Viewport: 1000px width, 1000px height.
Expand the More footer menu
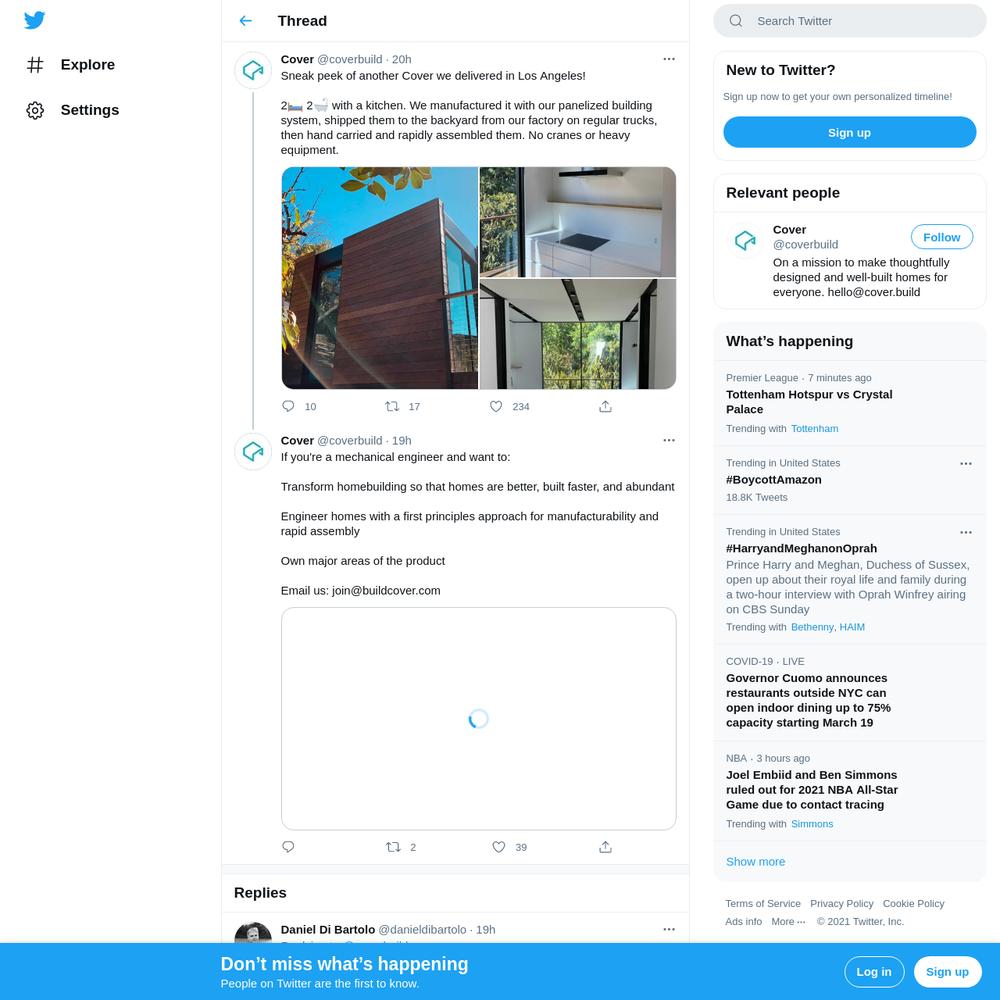pos(788,922)
